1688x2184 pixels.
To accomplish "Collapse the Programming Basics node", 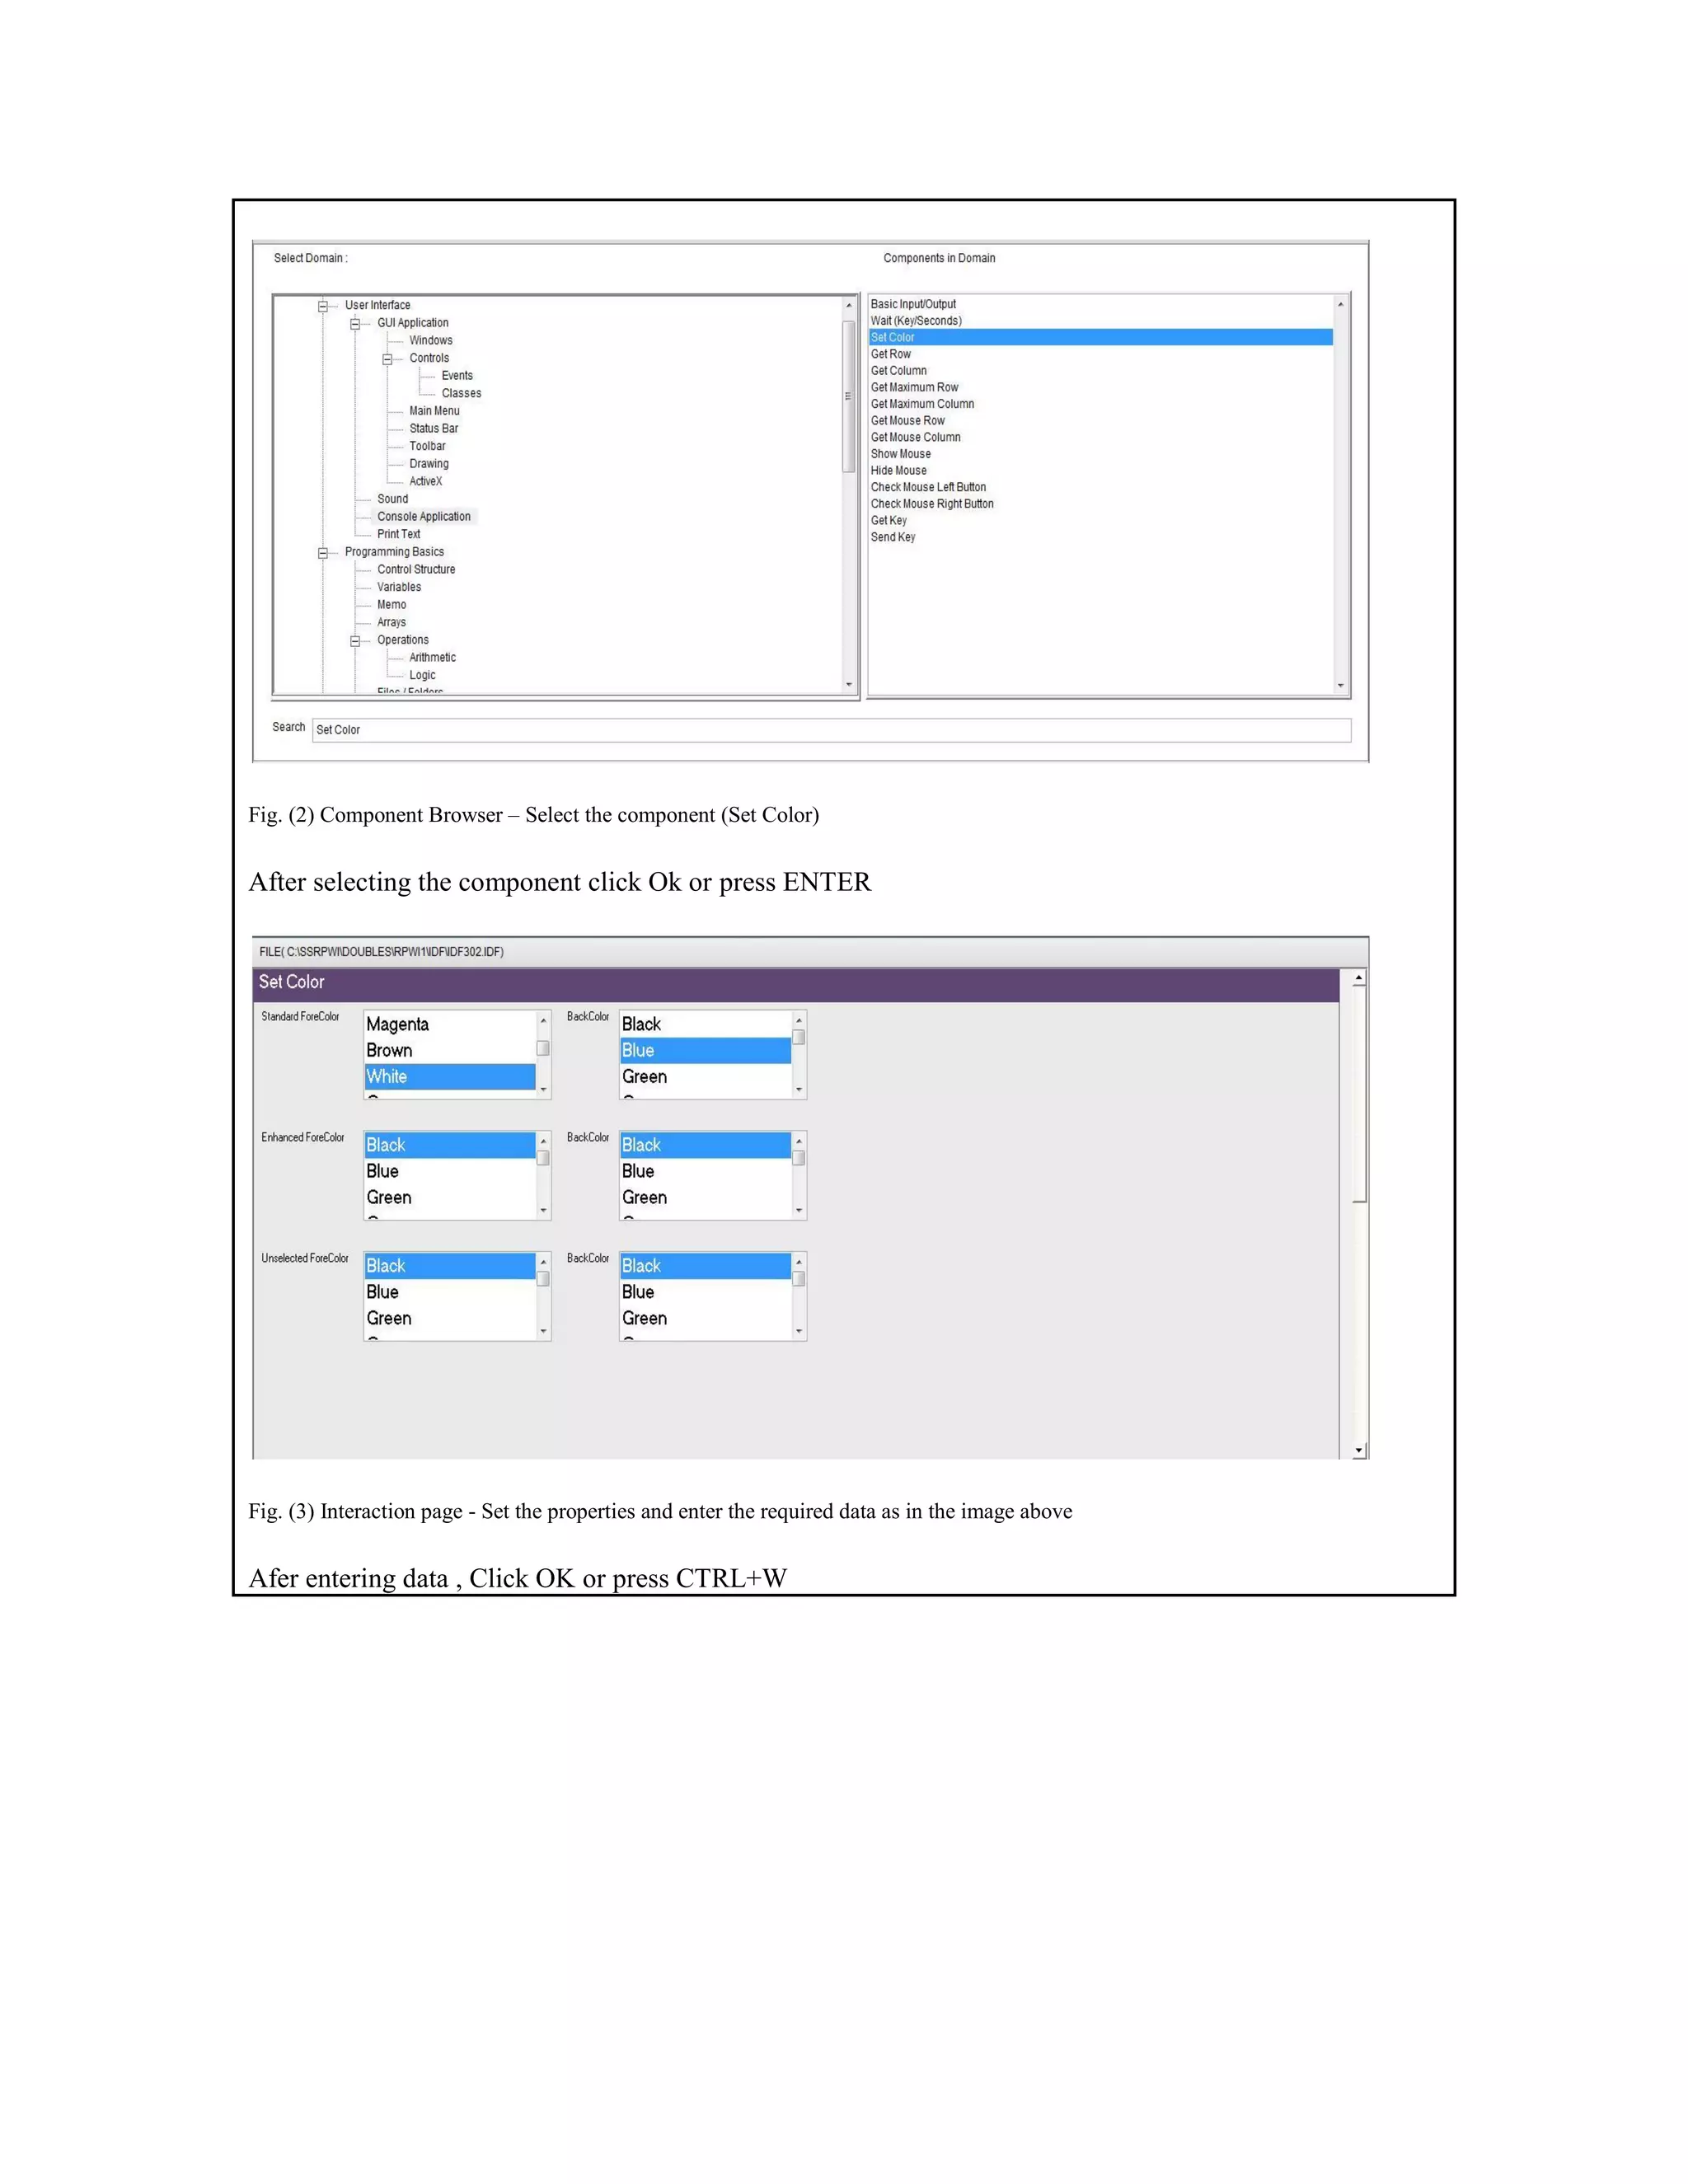I will click(323, 553).
